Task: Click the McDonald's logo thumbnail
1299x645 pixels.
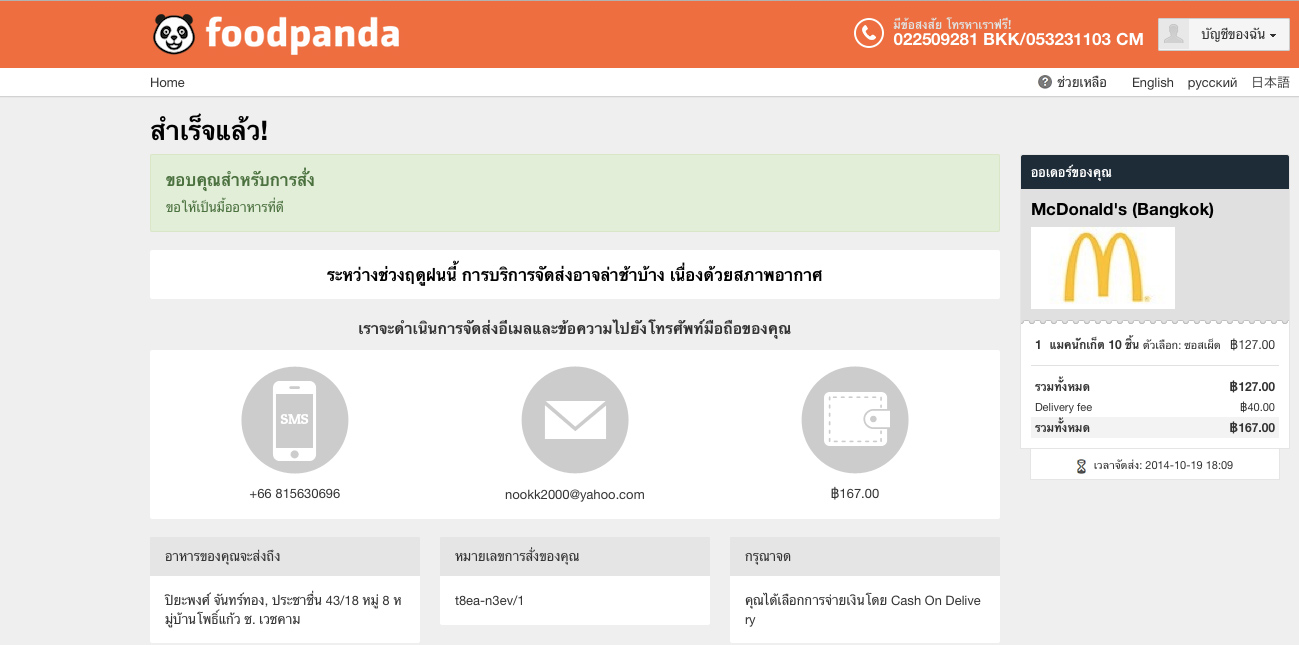Action: (x=1102, y=268)
